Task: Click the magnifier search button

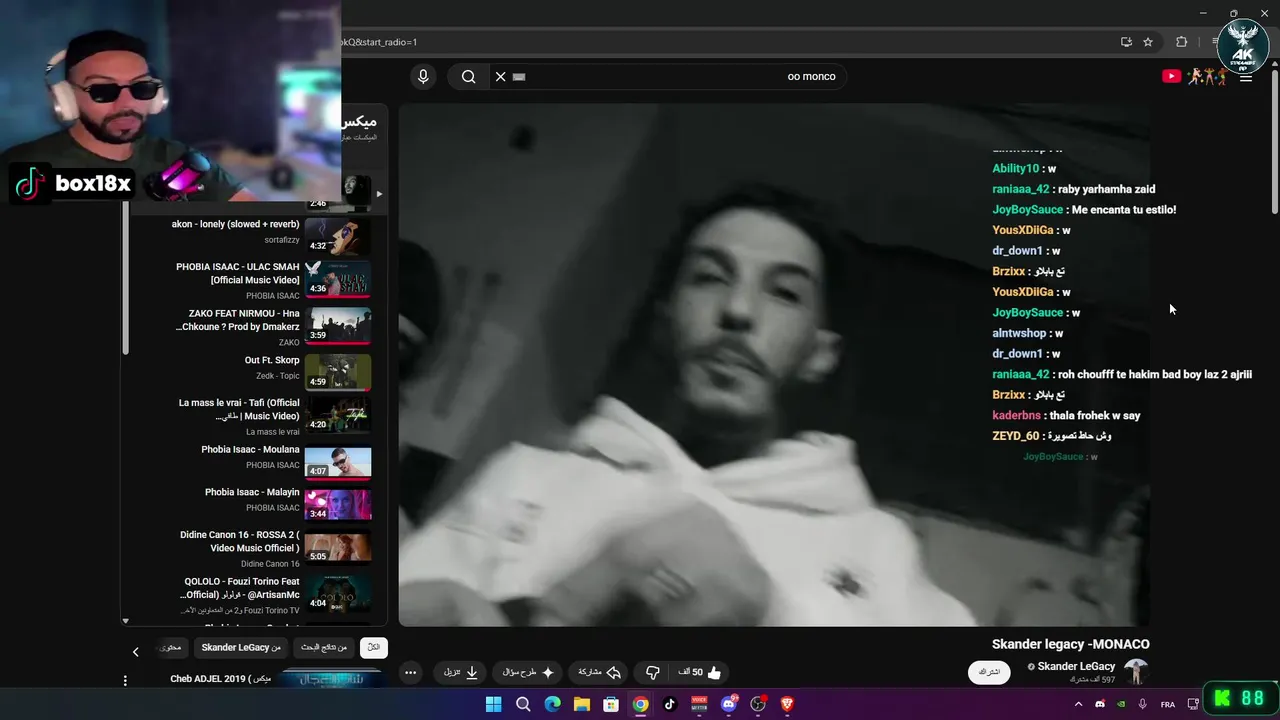Action: (x=468, y=77)
